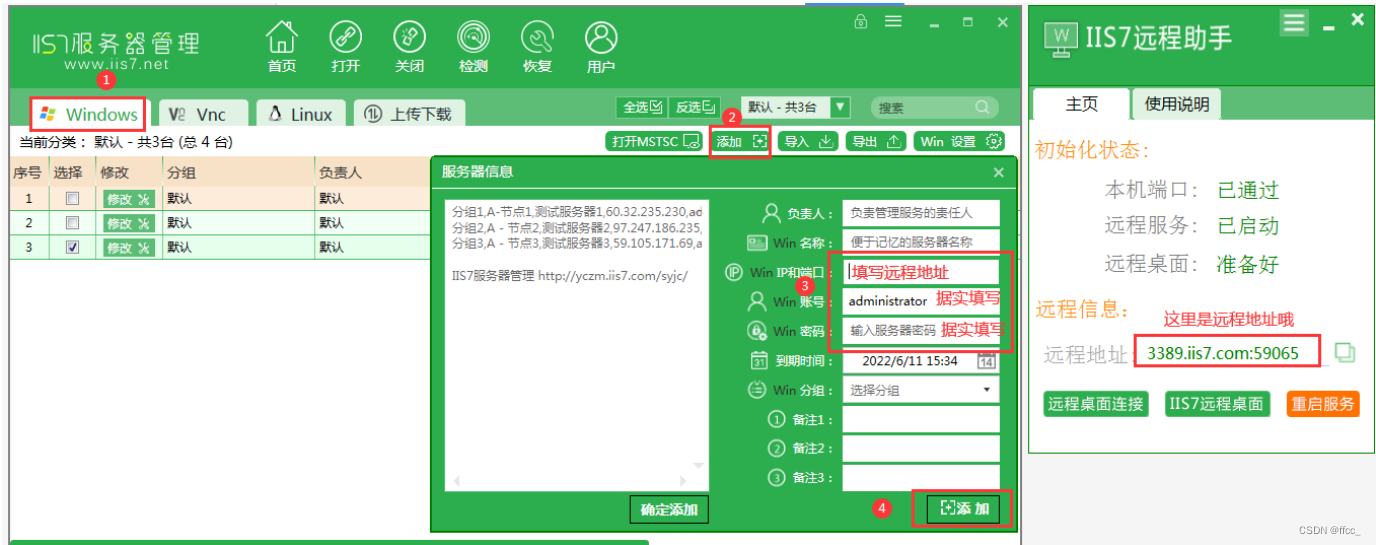Check the box for server row 1
The height and width of the screenshot is (545, 1376).
[72, 198]
